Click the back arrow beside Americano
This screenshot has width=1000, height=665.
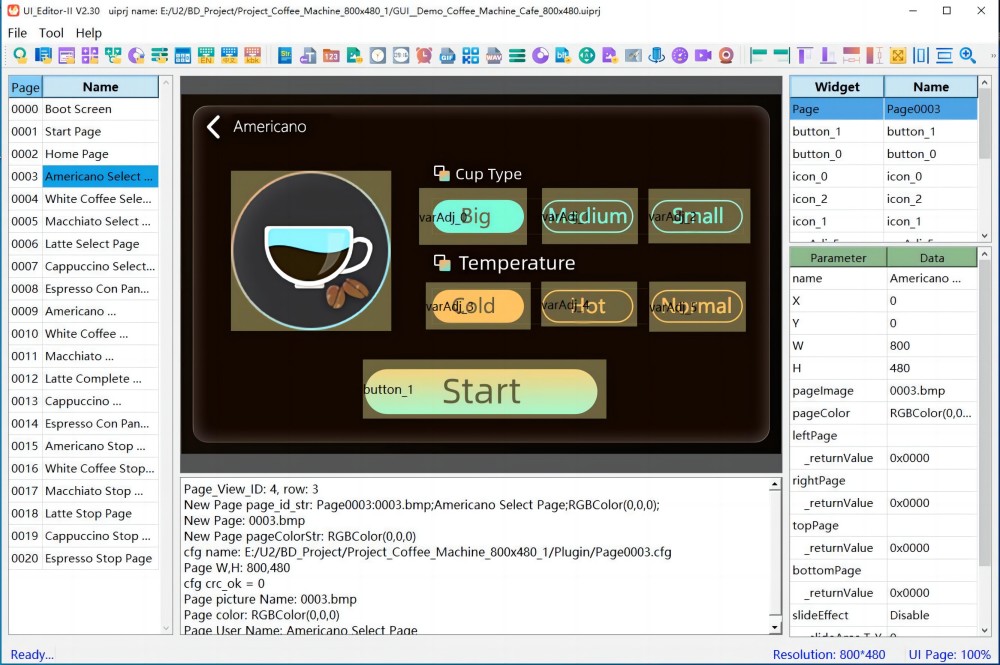[x=214, y=127]
